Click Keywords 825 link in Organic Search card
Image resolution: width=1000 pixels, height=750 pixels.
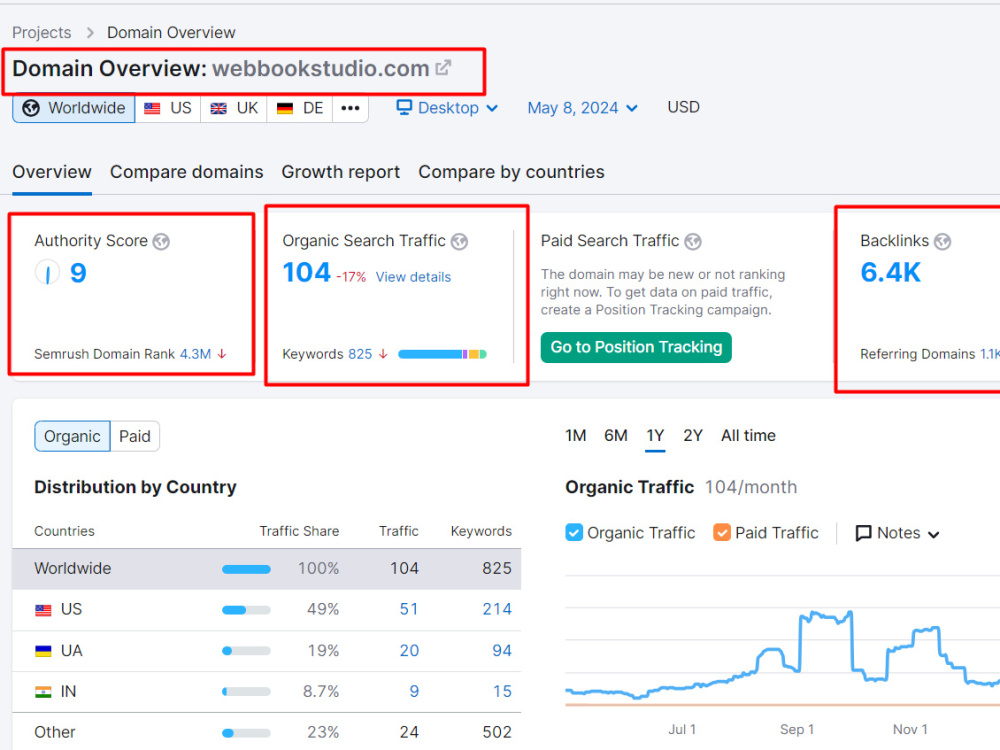click(x=360, y=354)
